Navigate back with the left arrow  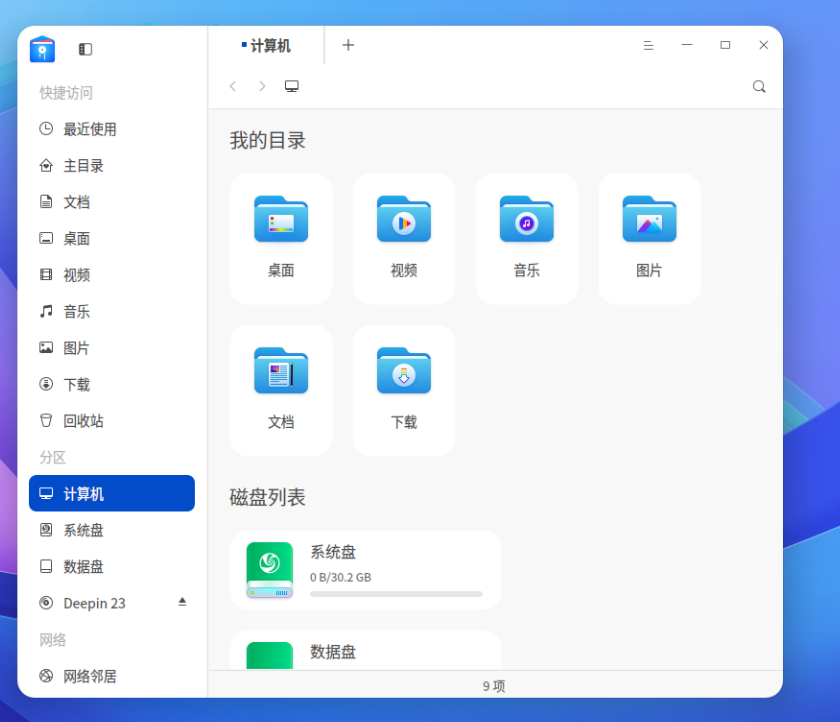233,86
